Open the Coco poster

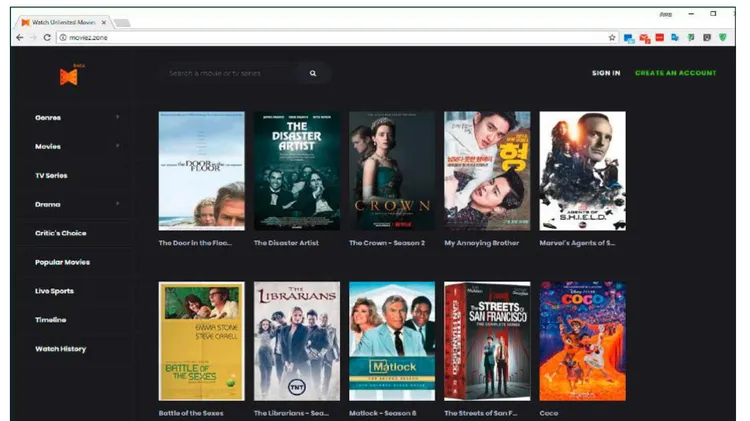click(582, 341)
